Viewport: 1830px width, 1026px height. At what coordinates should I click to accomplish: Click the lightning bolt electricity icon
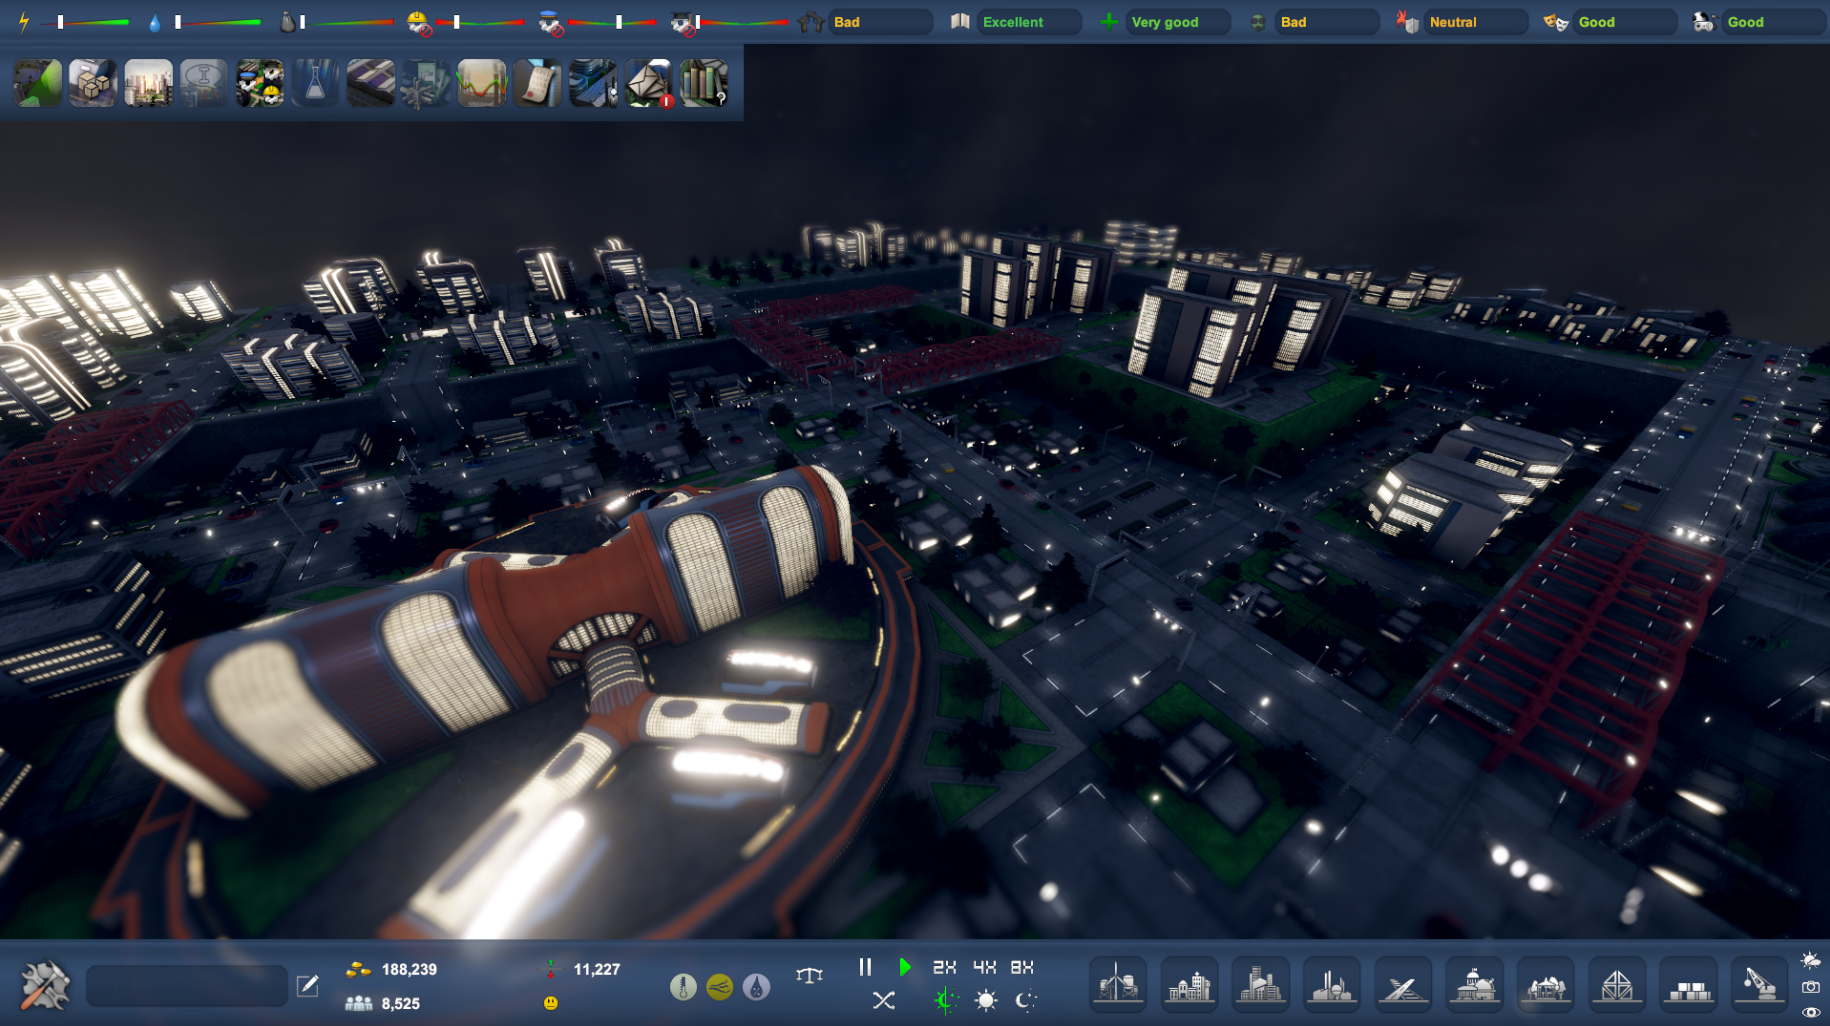pyautogui.click(x=24, y=21)
